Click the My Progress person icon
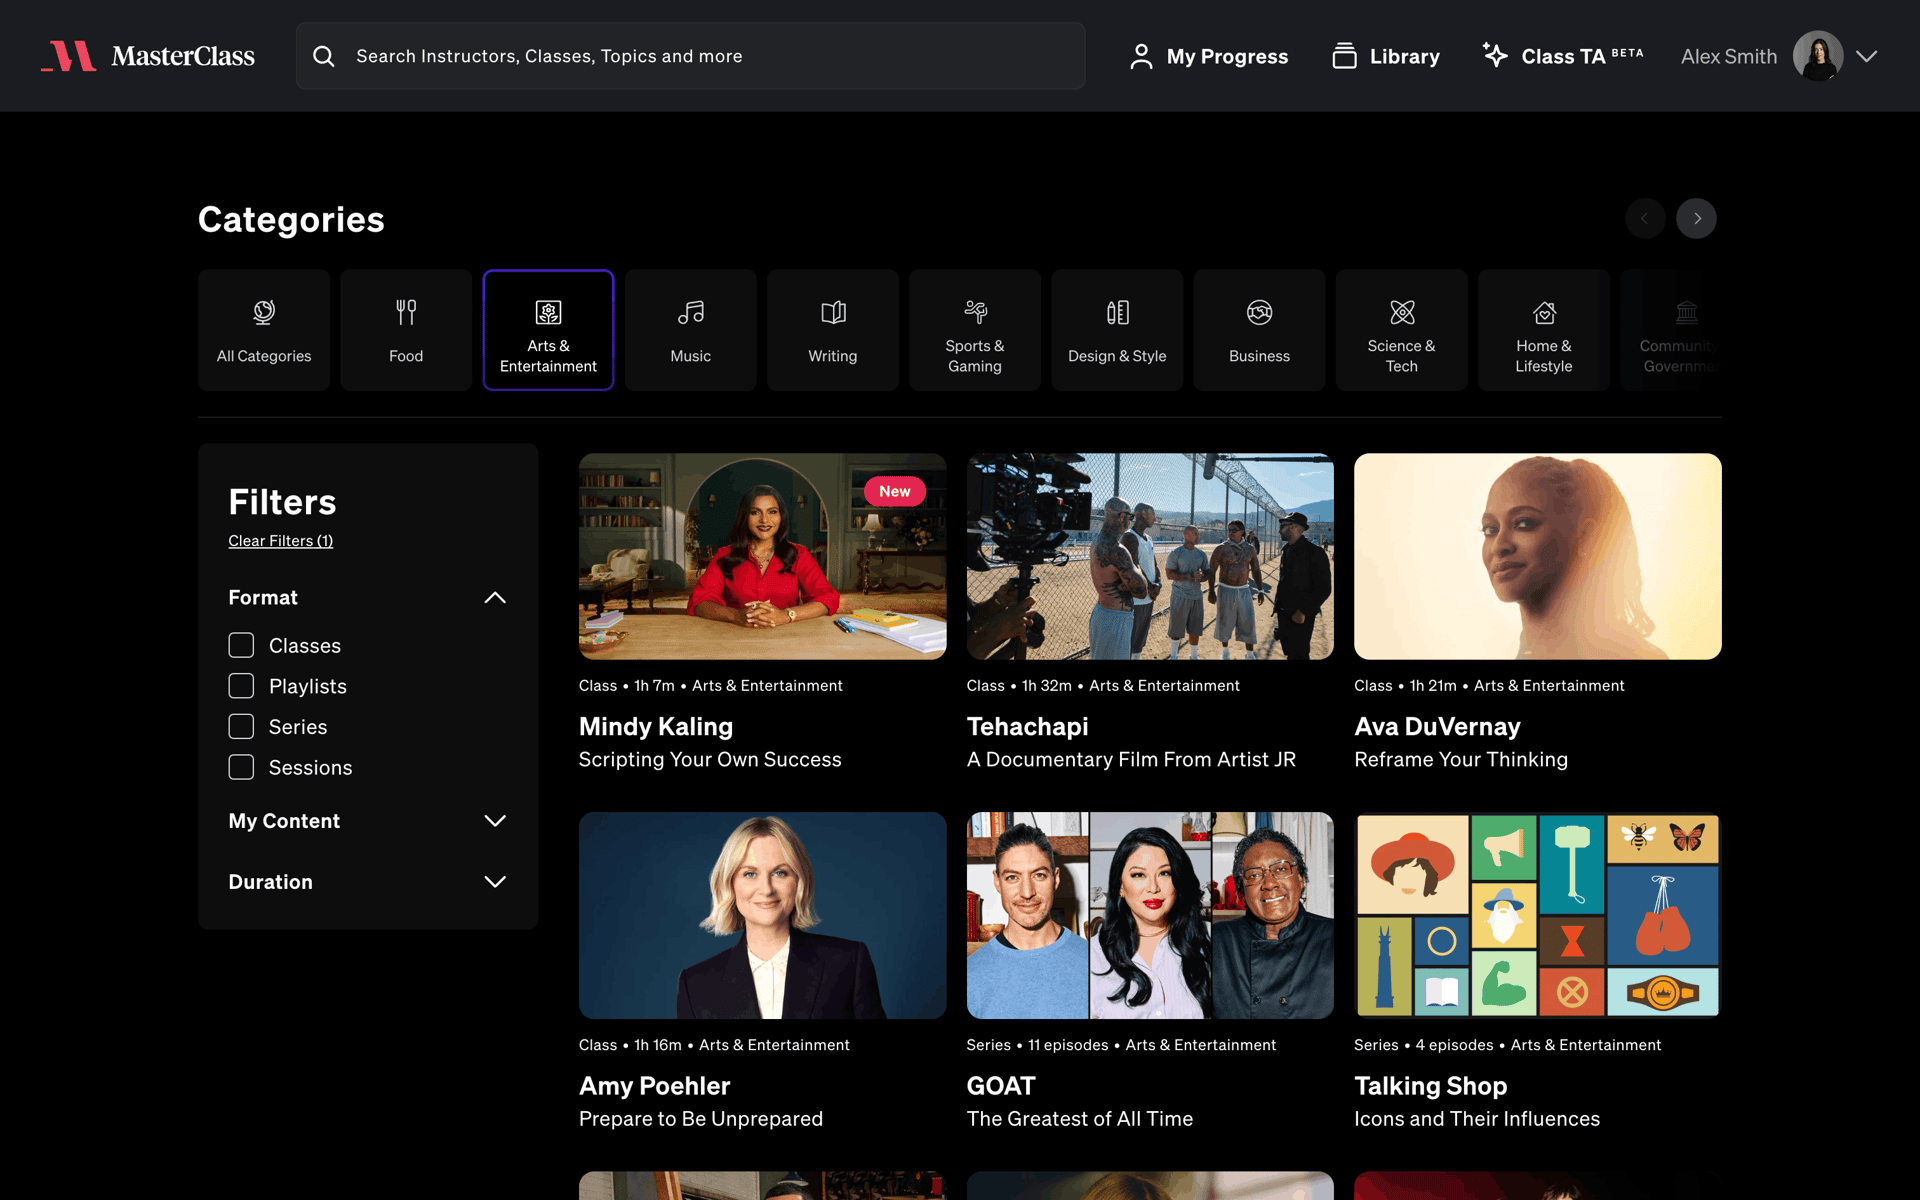The image size is (1920, 1200). (1141, 56)
